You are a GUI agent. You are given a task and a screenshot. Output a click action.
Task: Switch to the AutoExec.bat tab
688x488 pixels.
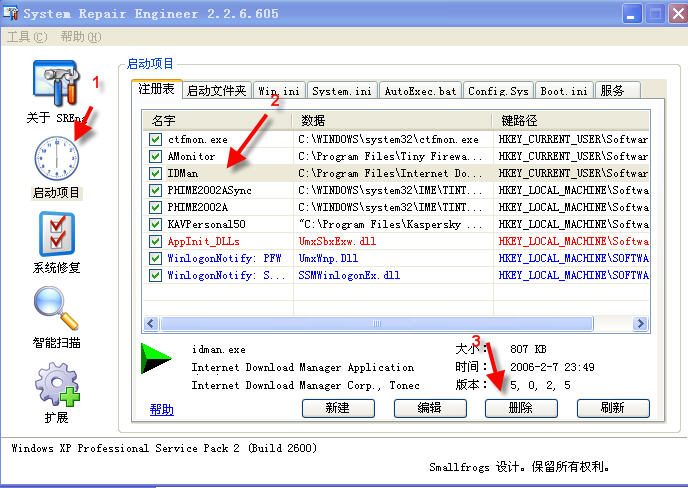tap(420, 90)
